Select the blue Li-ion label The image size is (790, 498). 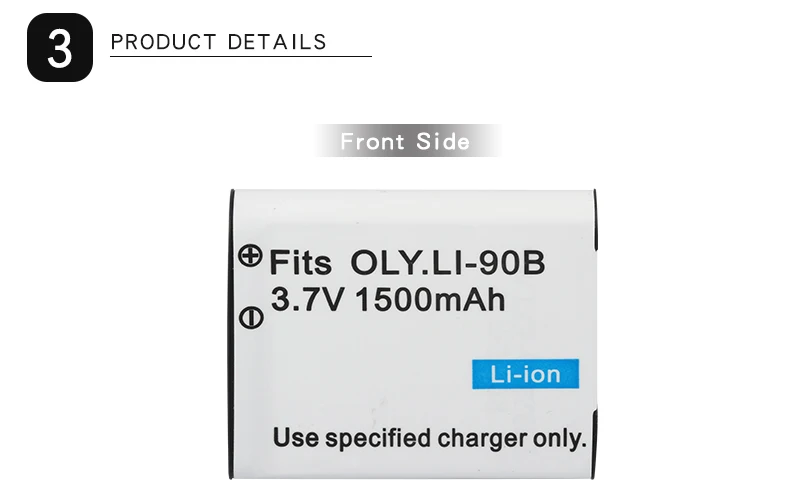(525, 374)
